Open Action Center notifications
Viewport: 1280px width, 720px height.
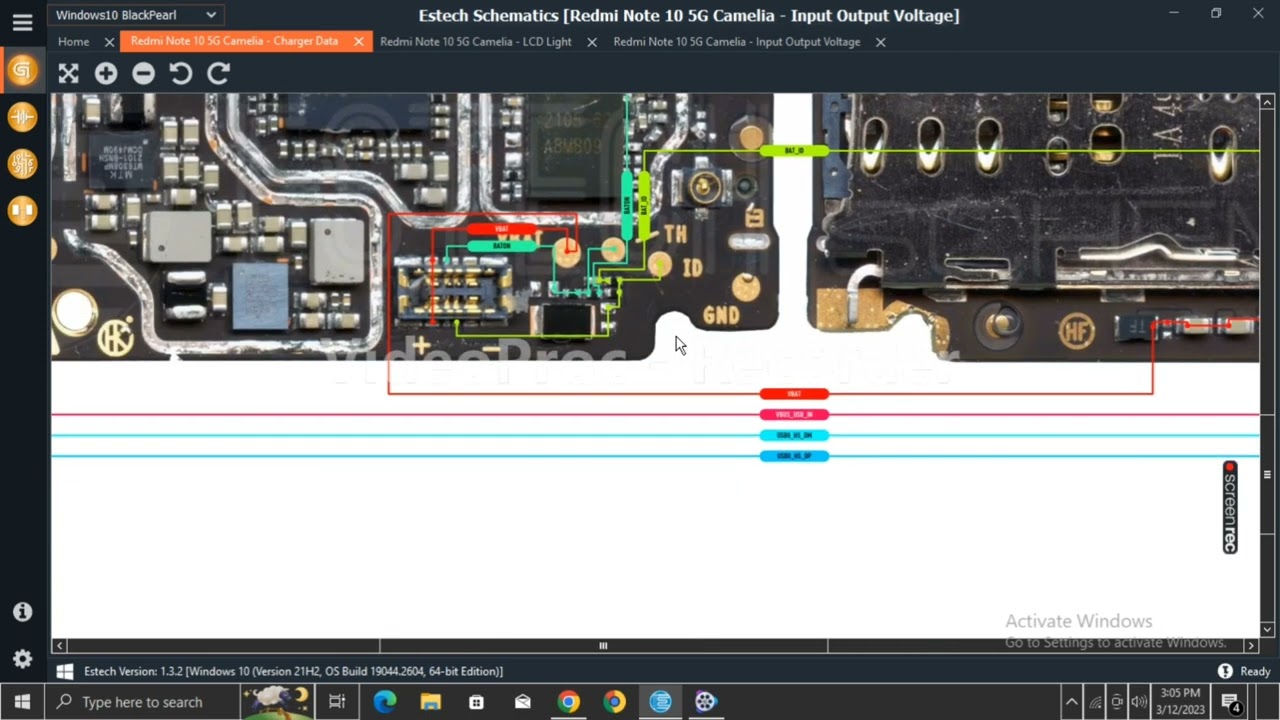pyautogui.click(x=1232, y=702)
